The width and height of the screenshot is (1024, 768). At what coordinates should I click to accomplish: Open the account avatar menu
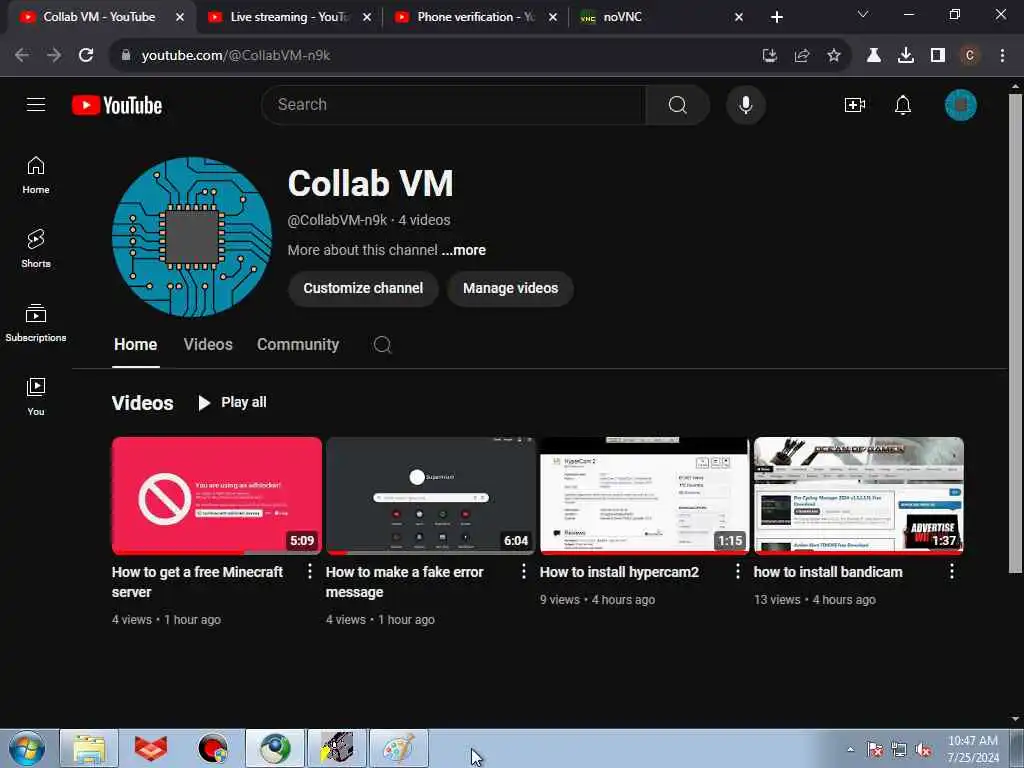click(960, 104)
